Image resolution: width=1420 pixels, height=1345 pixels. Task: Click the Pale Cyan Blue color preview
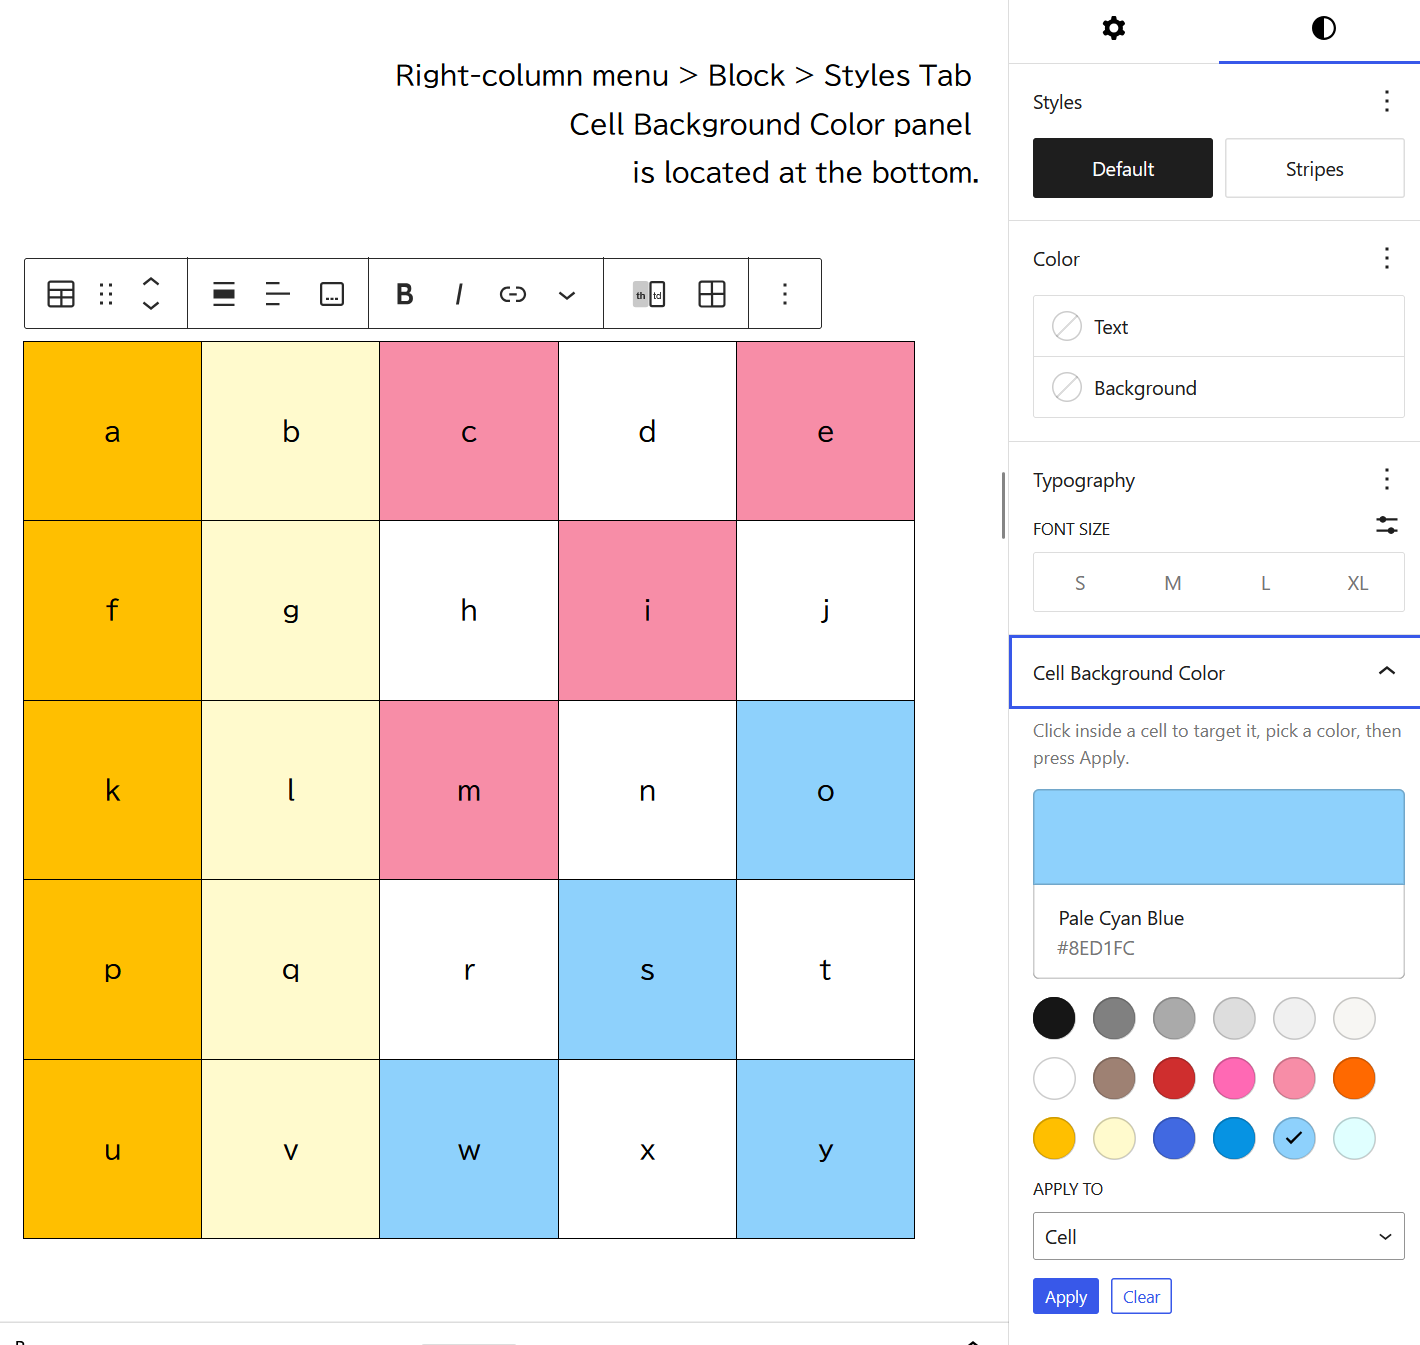1218,837
